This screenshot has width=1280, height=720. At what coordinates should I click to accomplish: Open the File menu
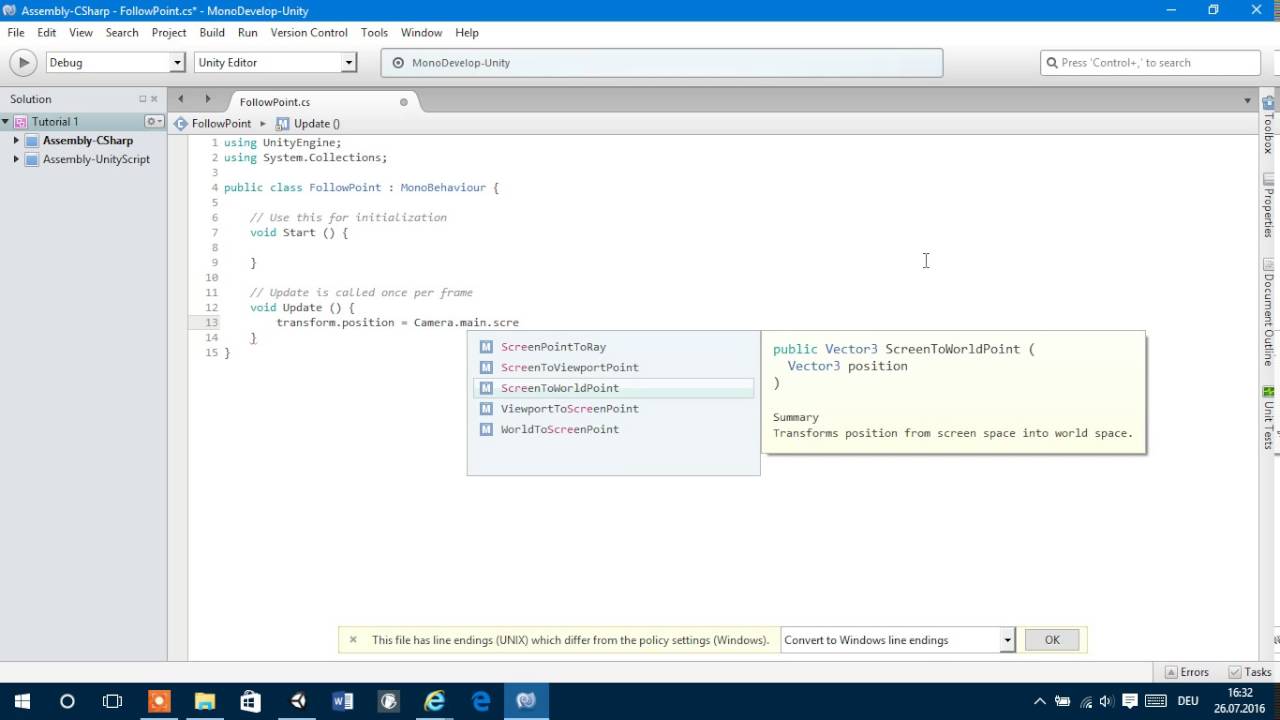16,32
